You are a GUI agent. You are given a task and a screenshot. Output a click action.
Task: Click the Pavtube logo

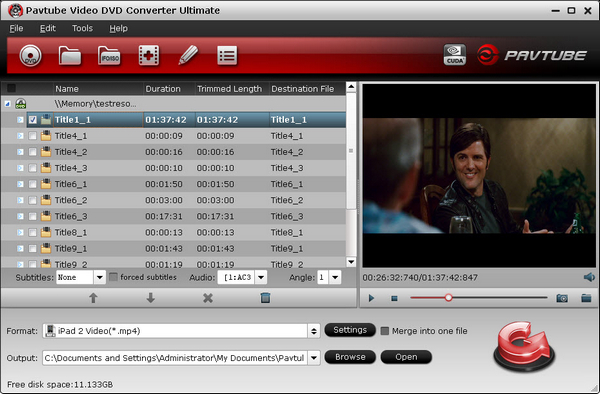[x=532, y=55]
